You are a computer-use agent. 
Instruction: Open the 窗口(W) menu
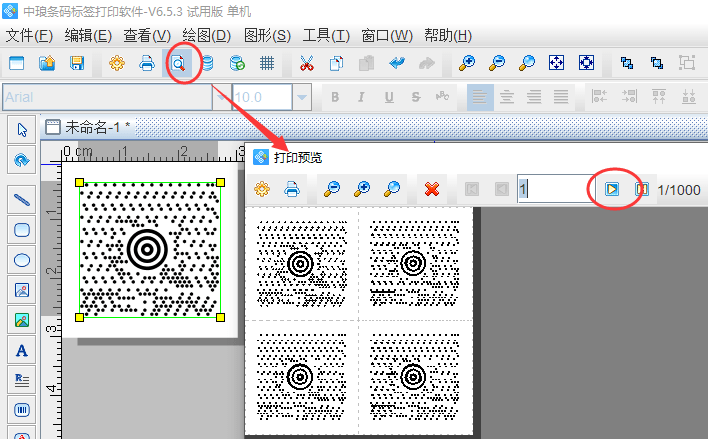tap(387, 35)
